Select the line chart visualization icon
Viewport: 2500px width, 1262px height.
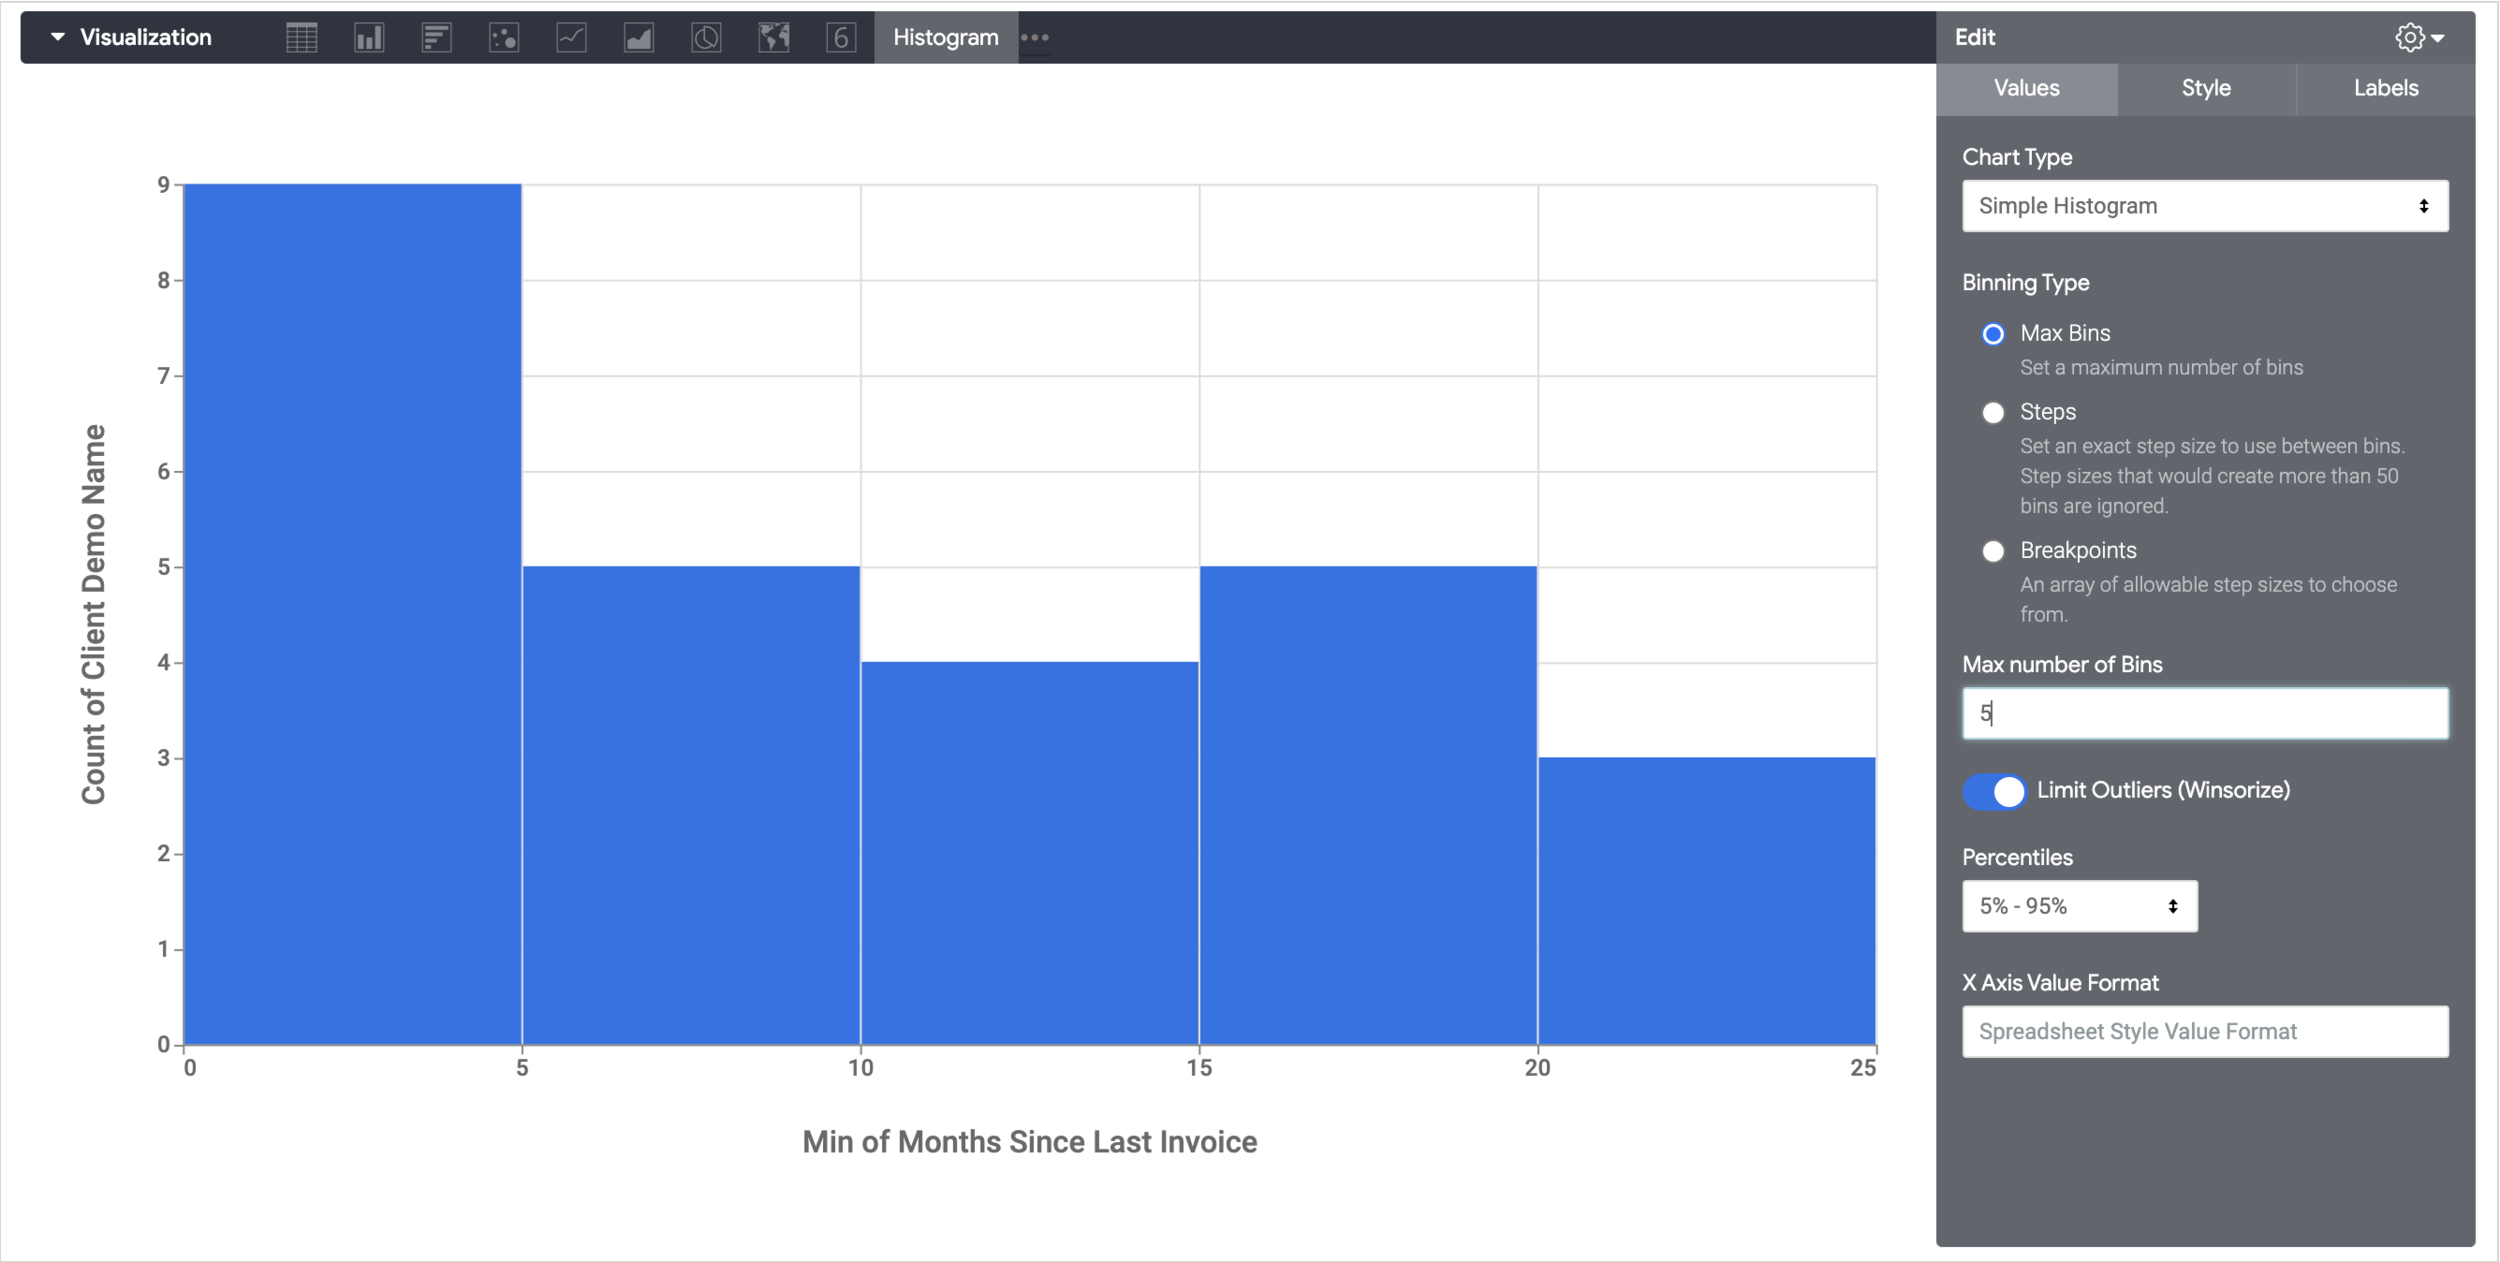point(571,38)
